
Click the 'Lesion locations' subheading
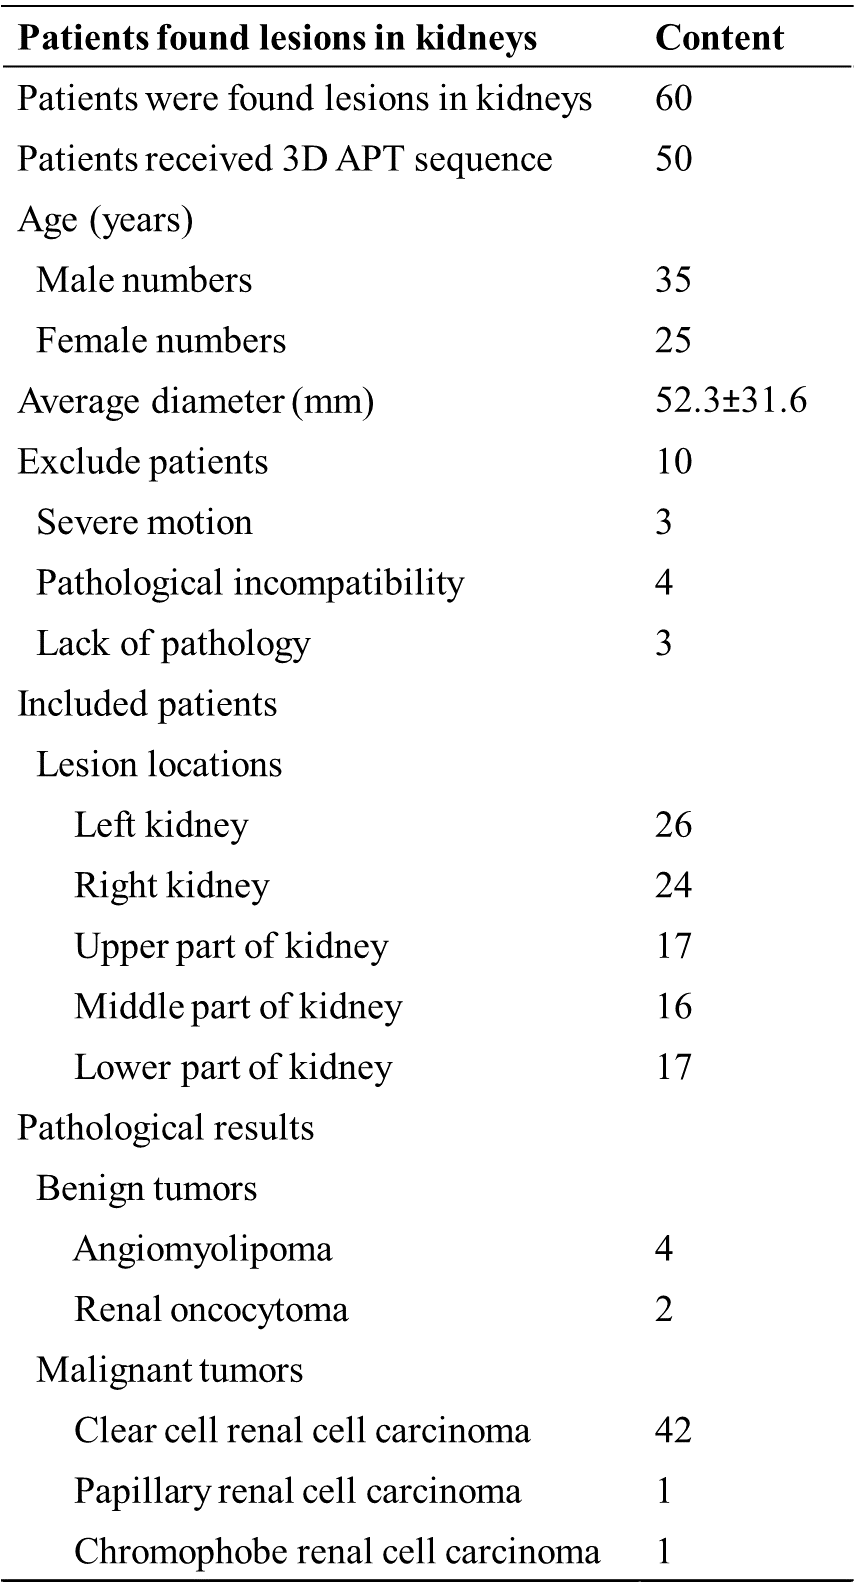pyautogui.click(x=159, y=764)
